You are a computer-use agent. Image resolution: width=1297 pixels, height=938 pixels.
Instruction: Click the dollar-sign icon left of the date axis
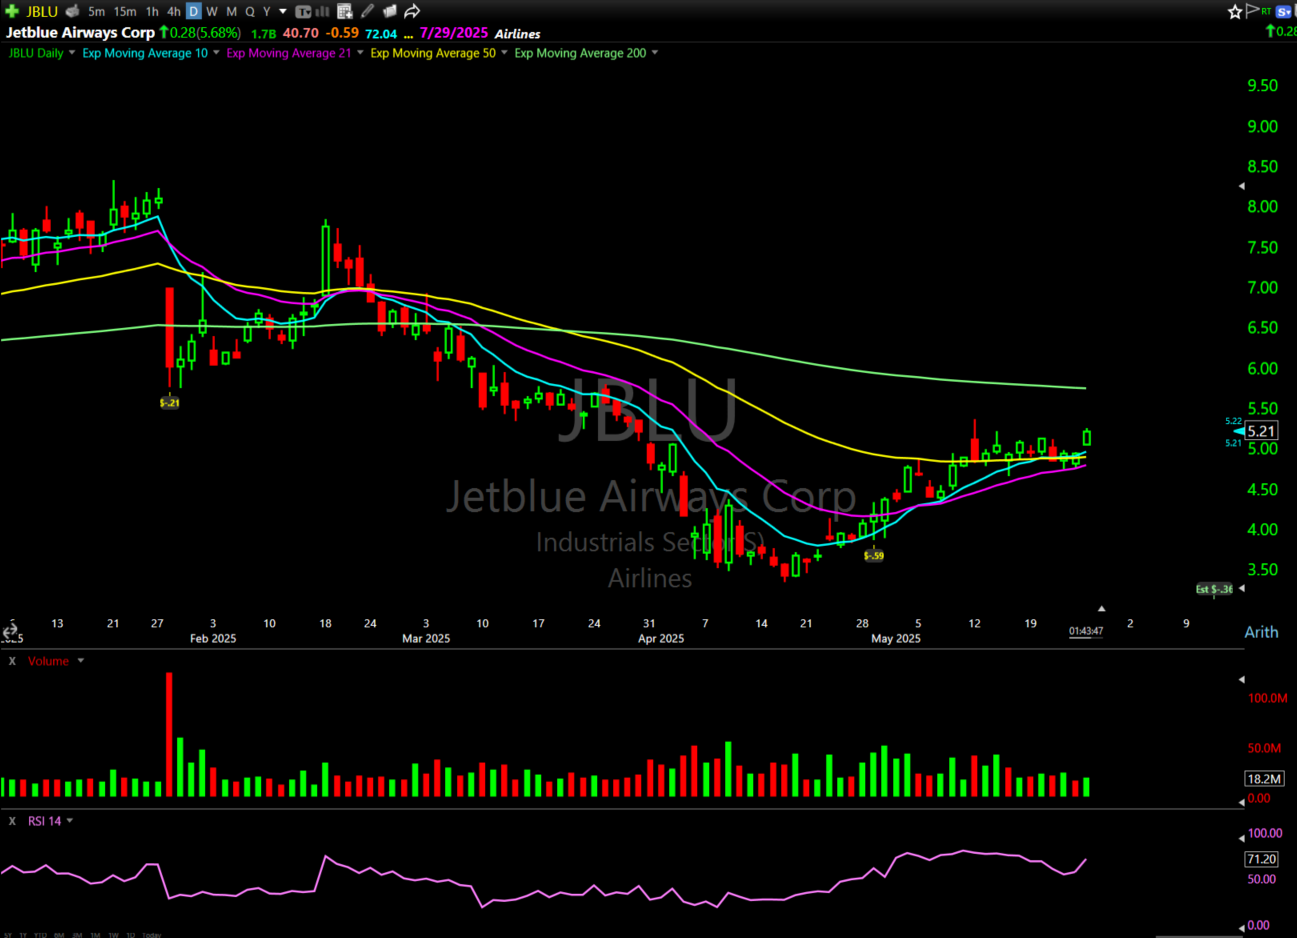(x=9, y=632)
